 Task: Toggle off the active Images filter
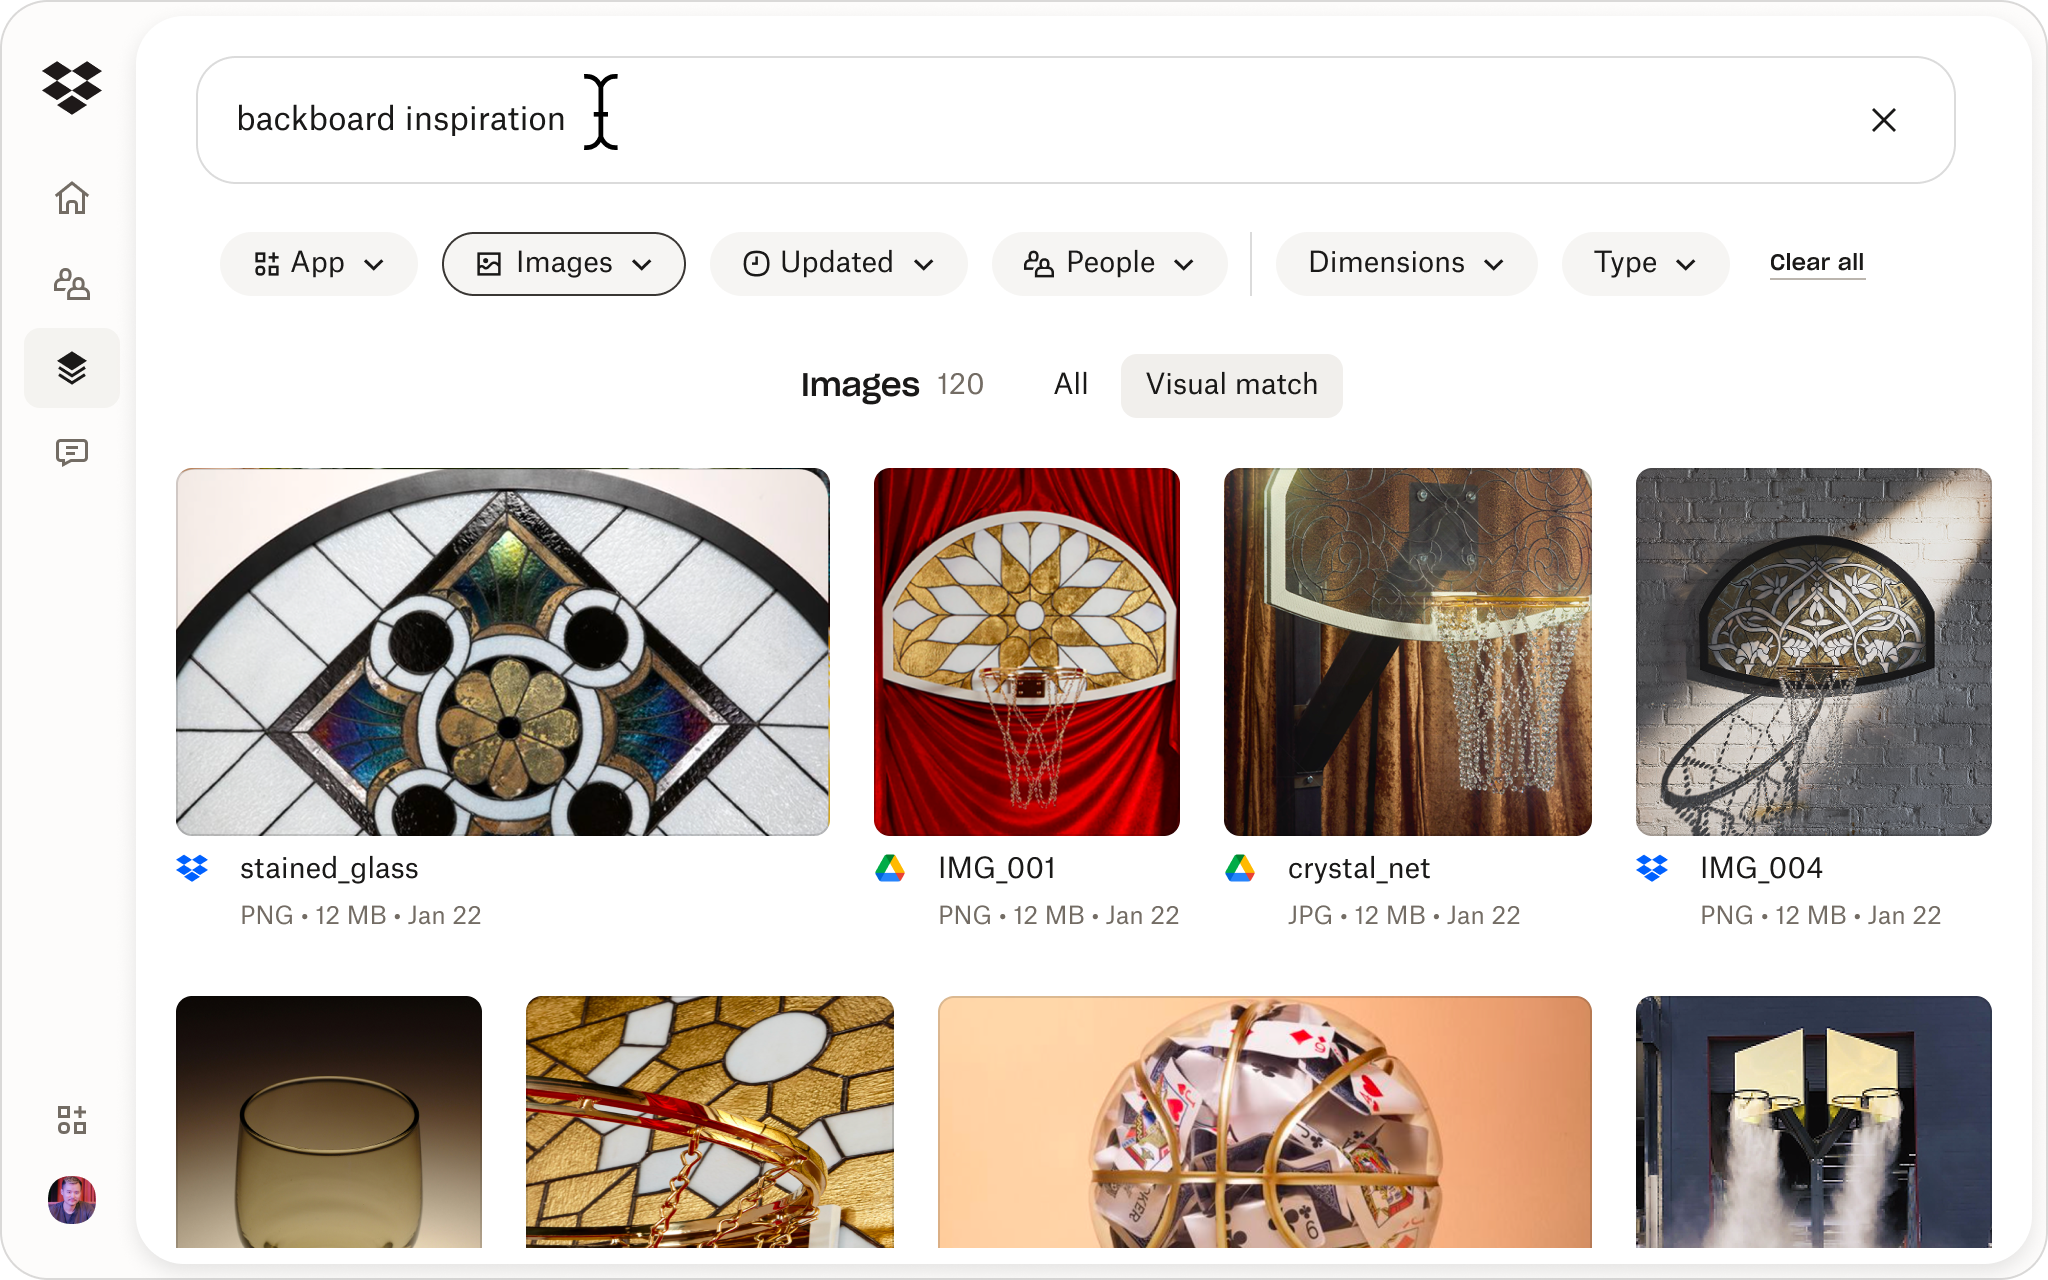[x=562, y=263]
